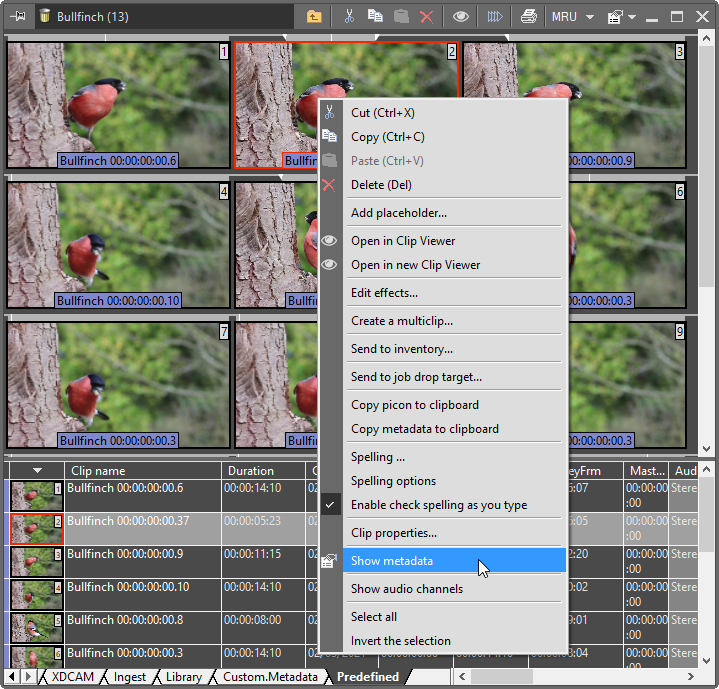Open the XDCAM tab
Viewport: 719px width, 689px height.
coord(72,677)
